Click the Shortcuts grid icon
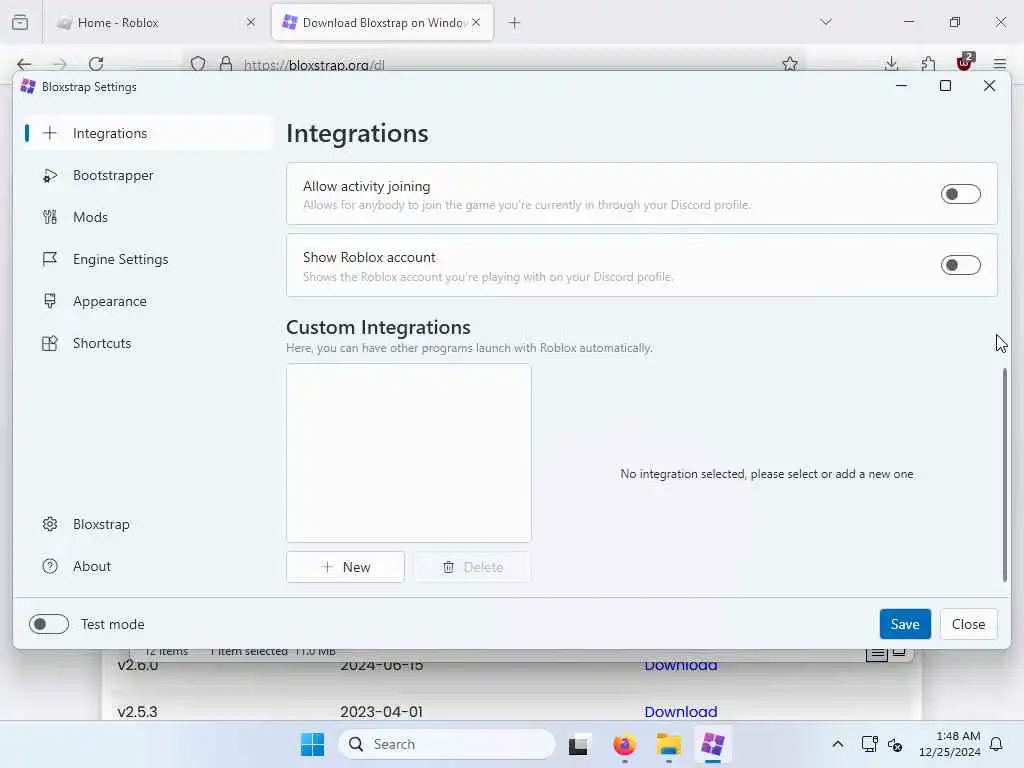 [x=50, y=344]
